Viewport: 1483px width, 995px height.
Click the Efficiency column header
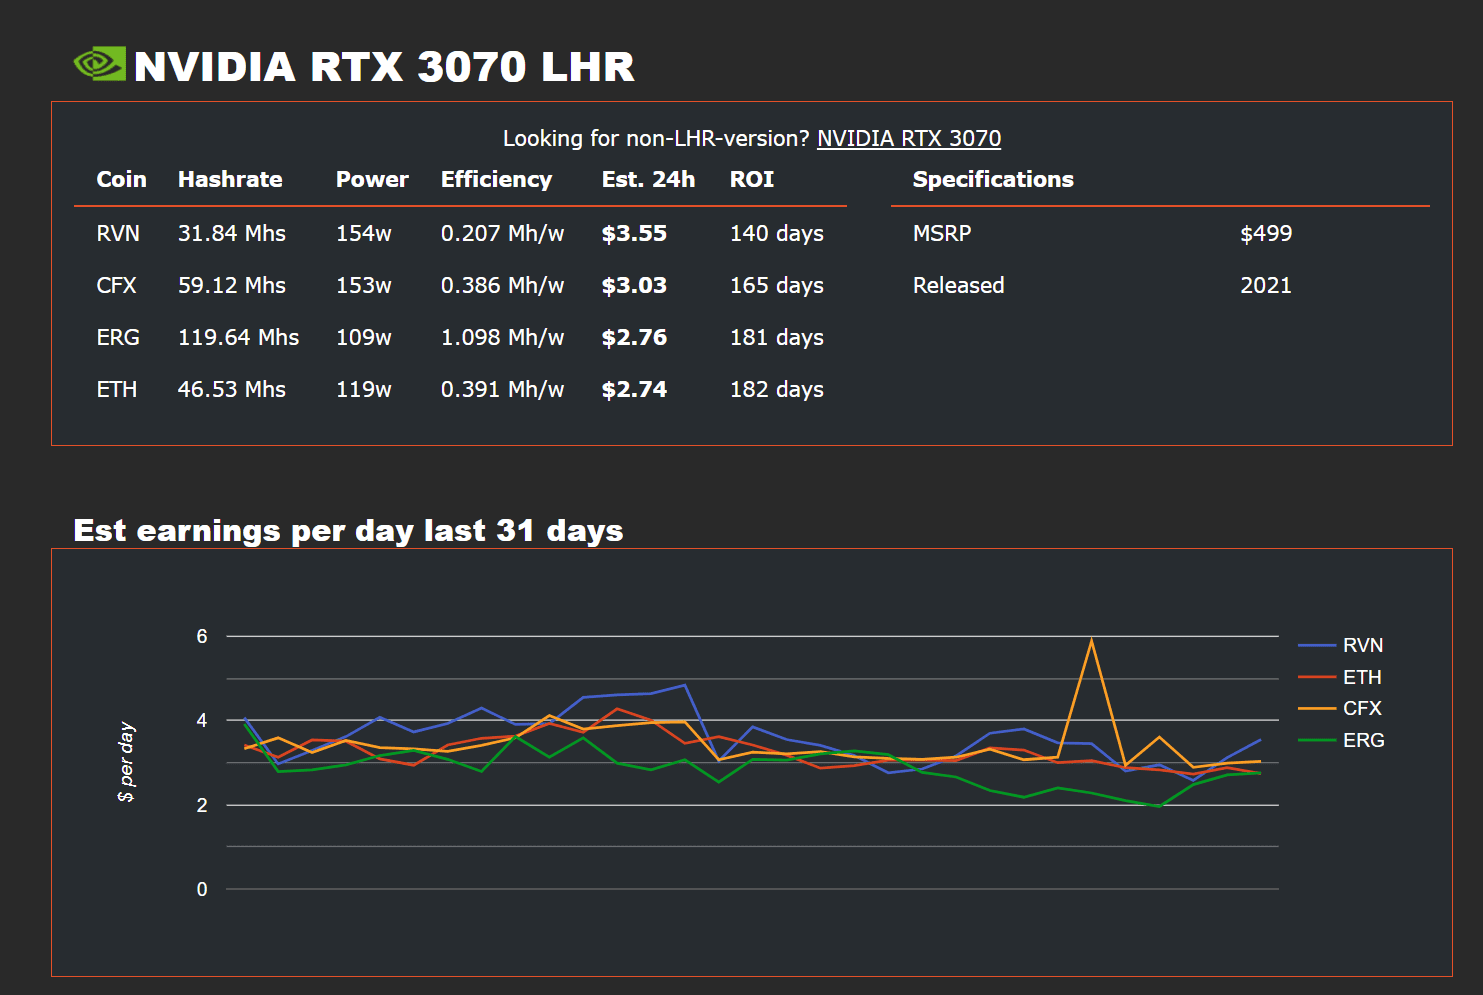coord(496,179)
